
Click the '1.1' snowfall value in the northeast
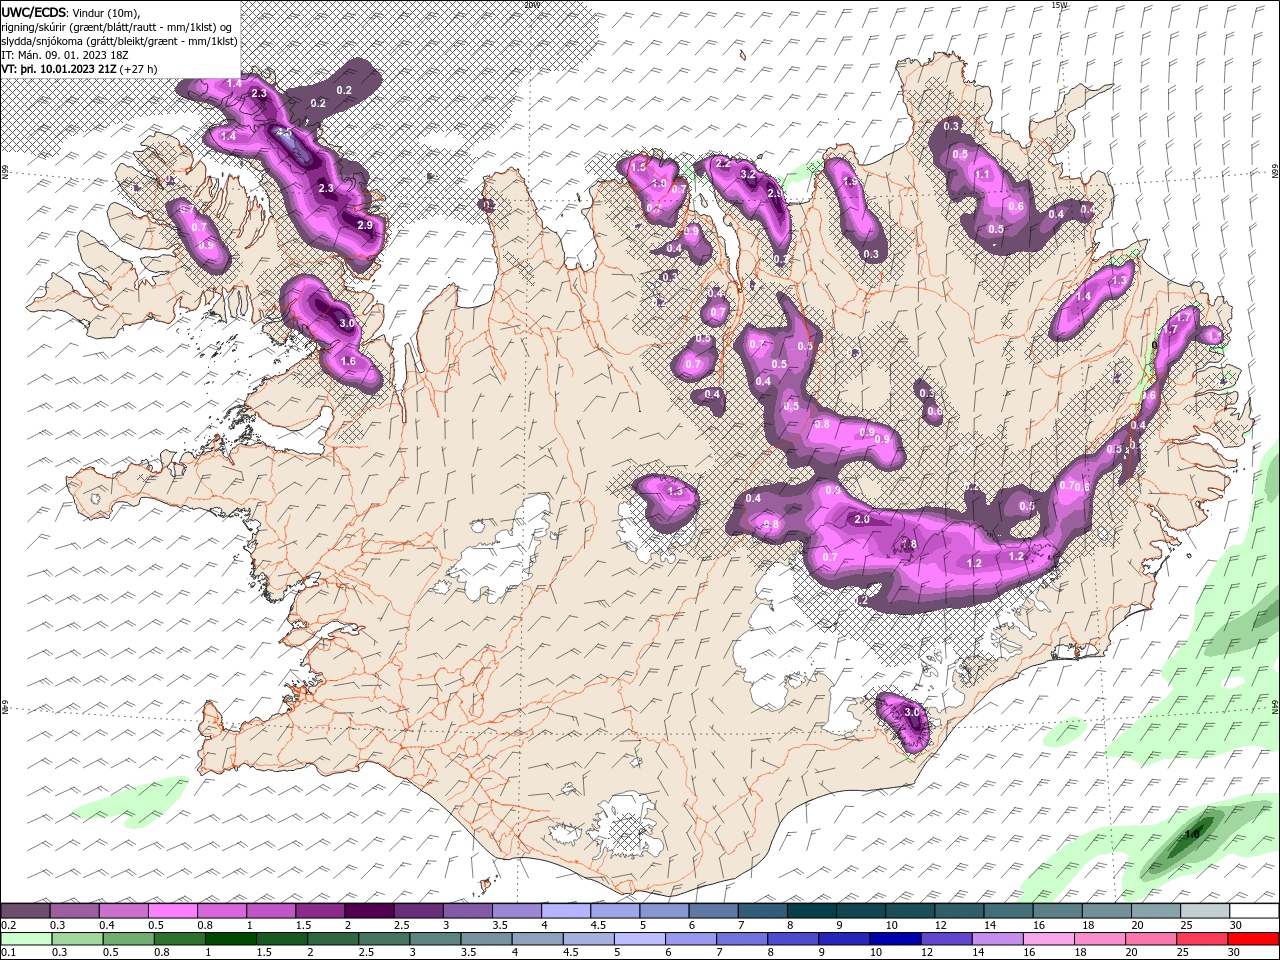982,174
